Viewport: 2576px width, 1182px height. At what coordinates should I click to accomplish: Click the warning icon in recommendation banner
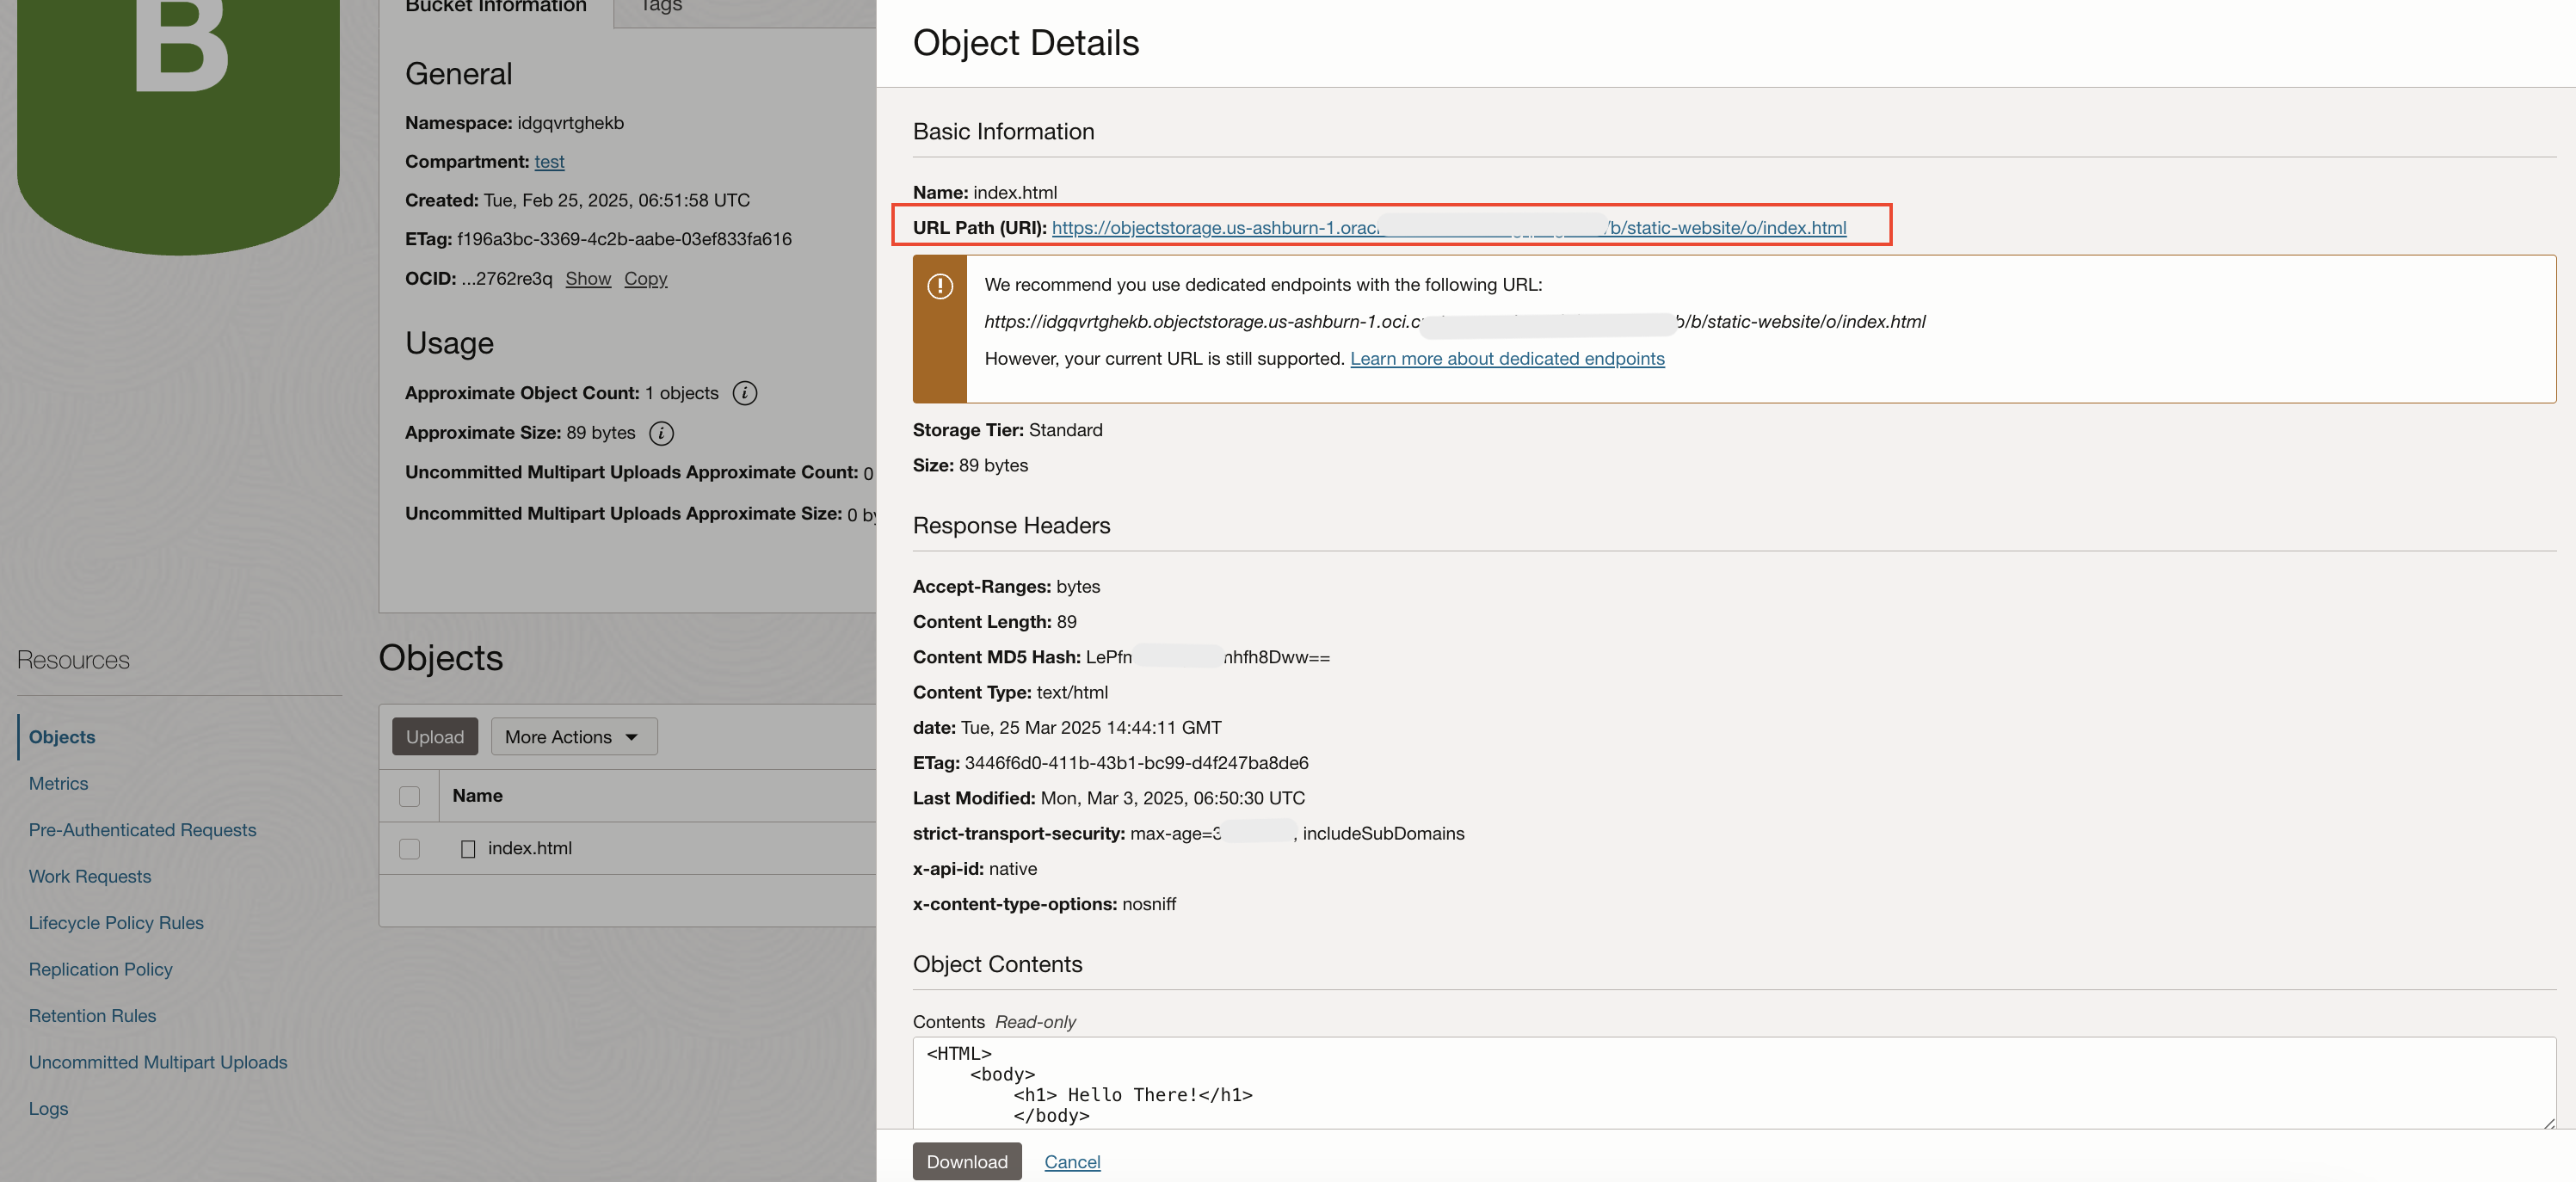point(939,286)
